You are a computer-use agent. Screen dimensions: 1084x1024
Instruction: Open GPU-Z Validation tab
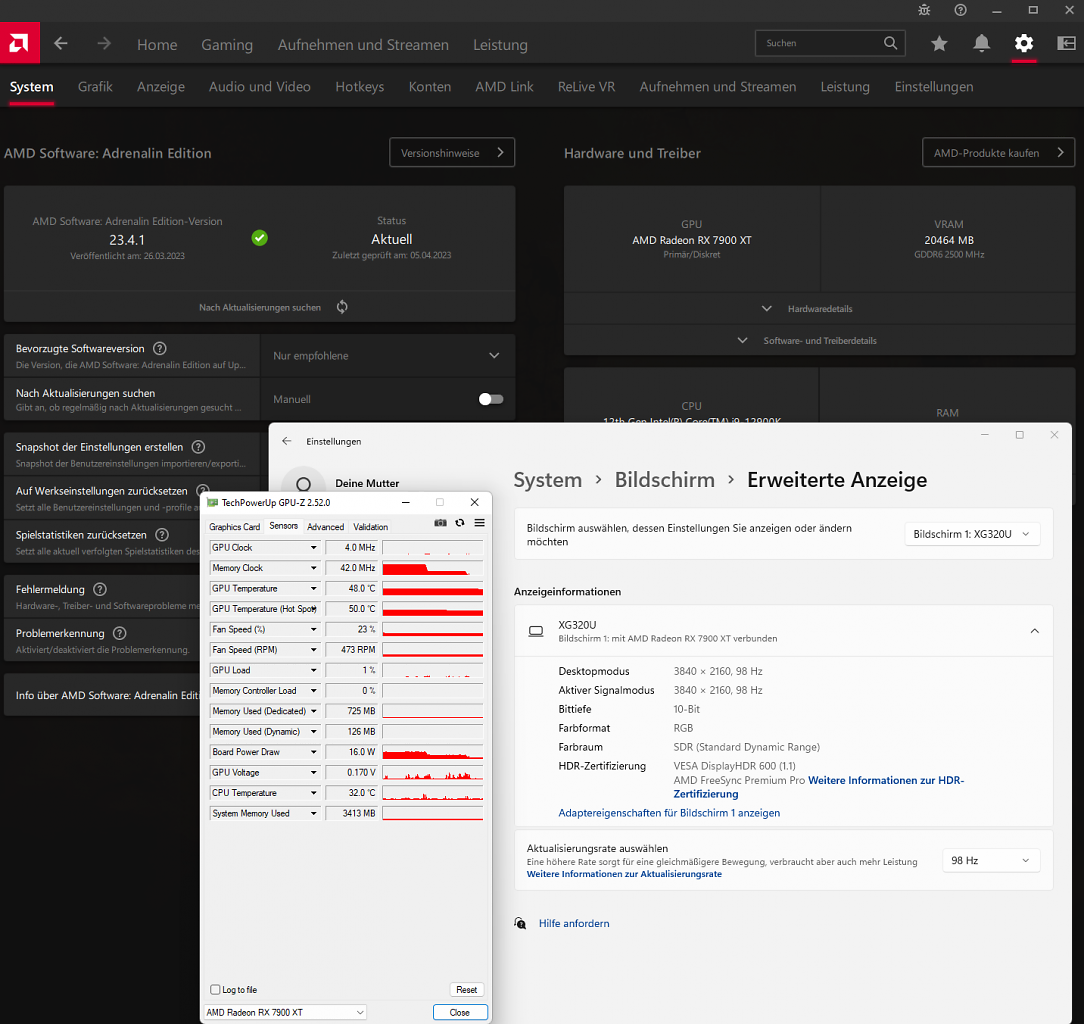(x=371, y=527)
